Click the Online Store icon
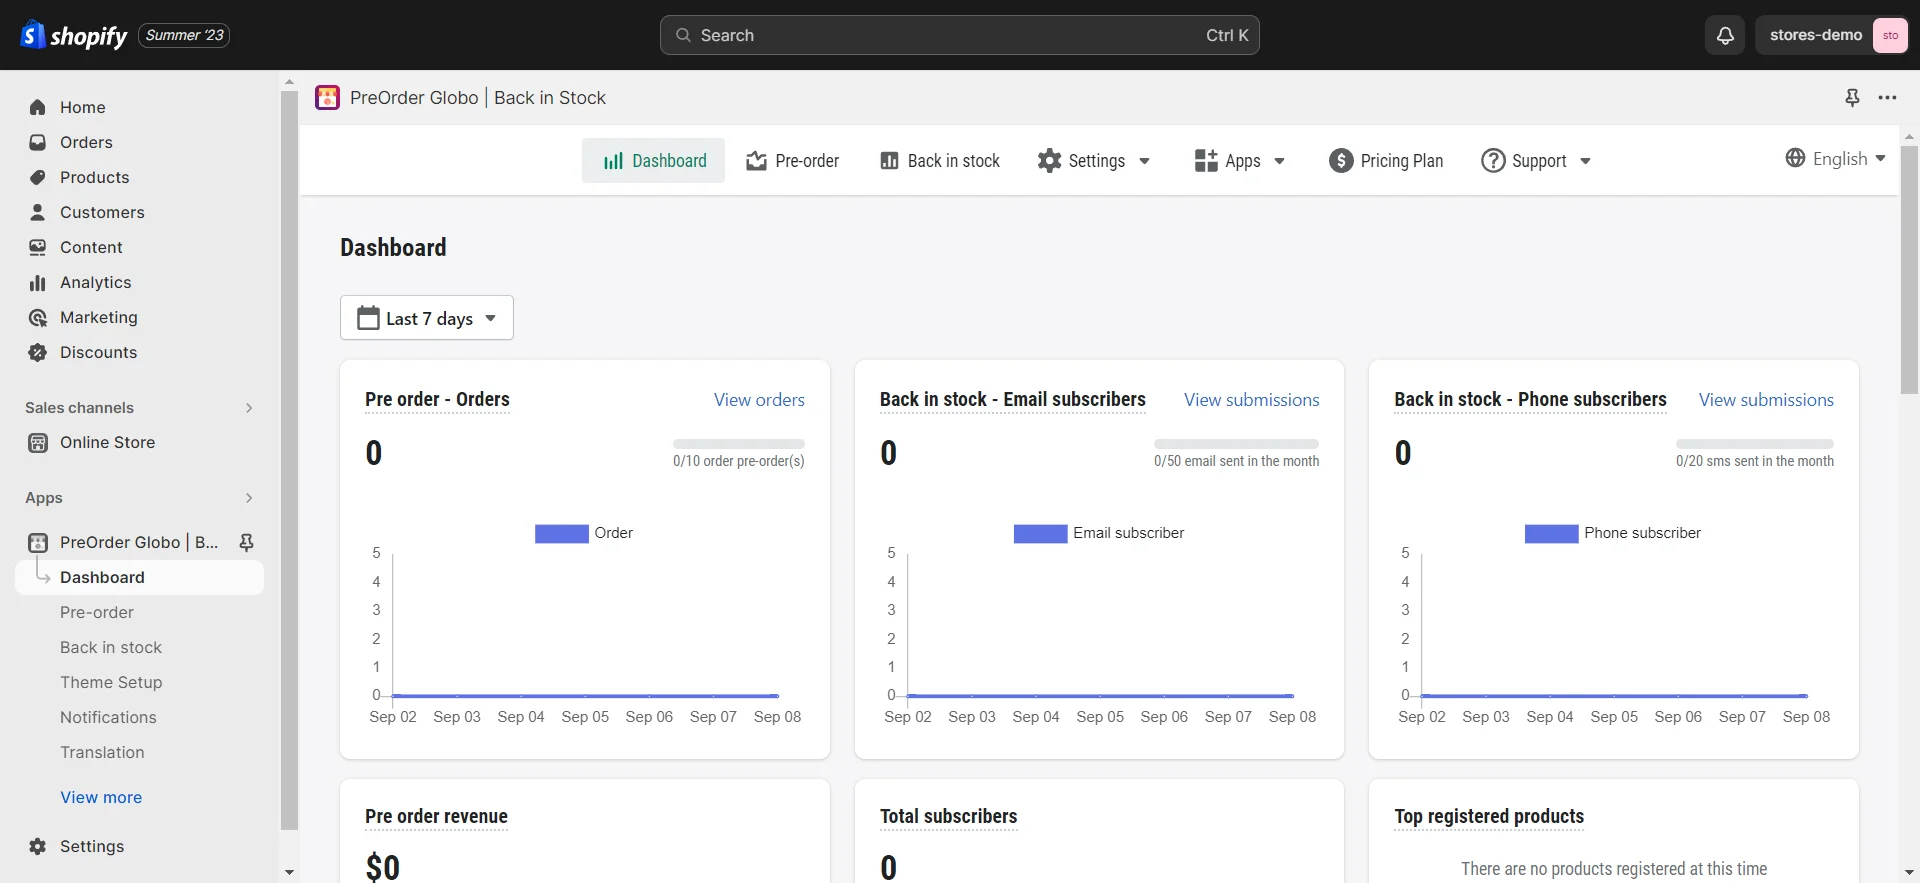 [x=38, y=442]
